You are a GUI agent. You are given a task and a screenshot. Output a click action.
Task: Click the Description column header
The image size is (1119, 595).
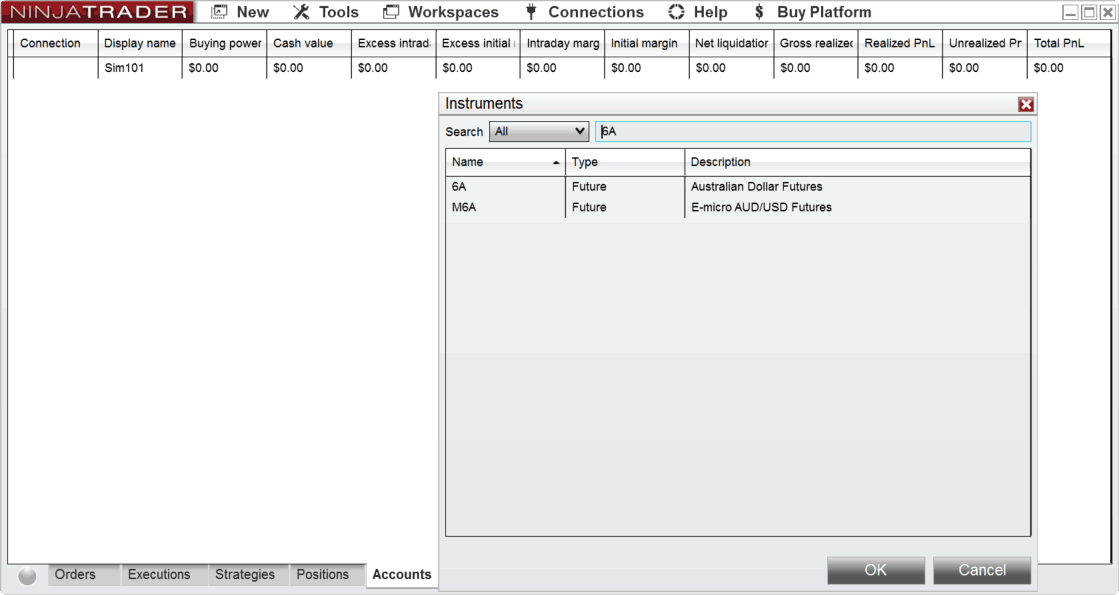(x=857, y=162)
